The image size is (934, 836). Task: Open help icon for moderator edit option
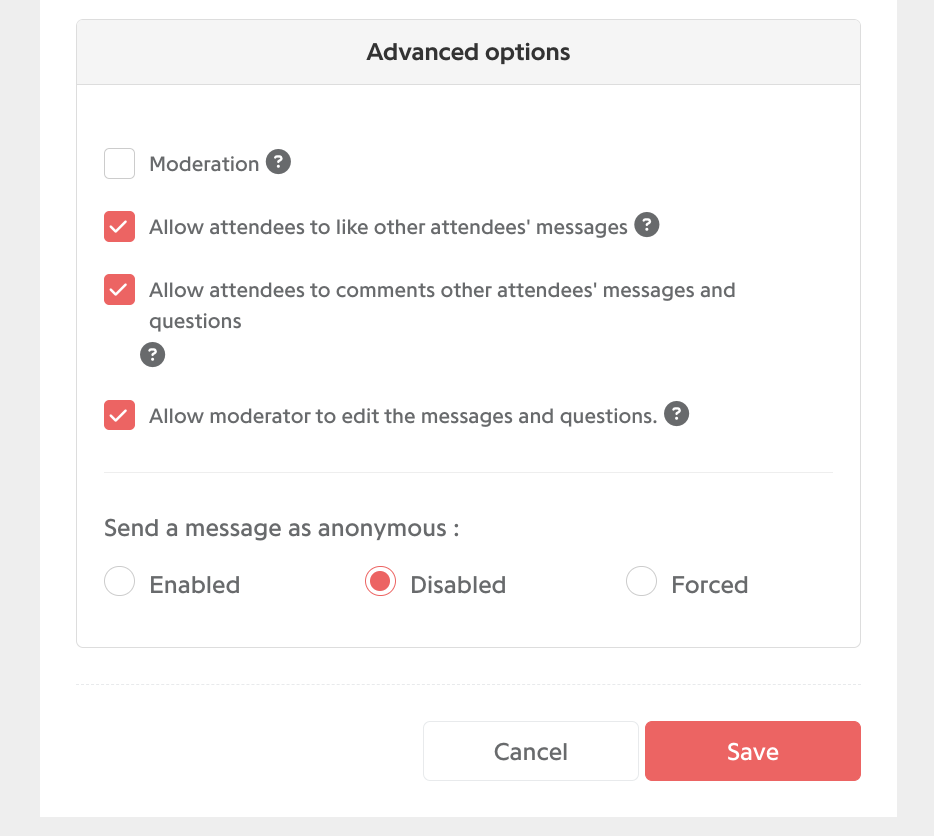pyautogui.click(x=676, y=414)
